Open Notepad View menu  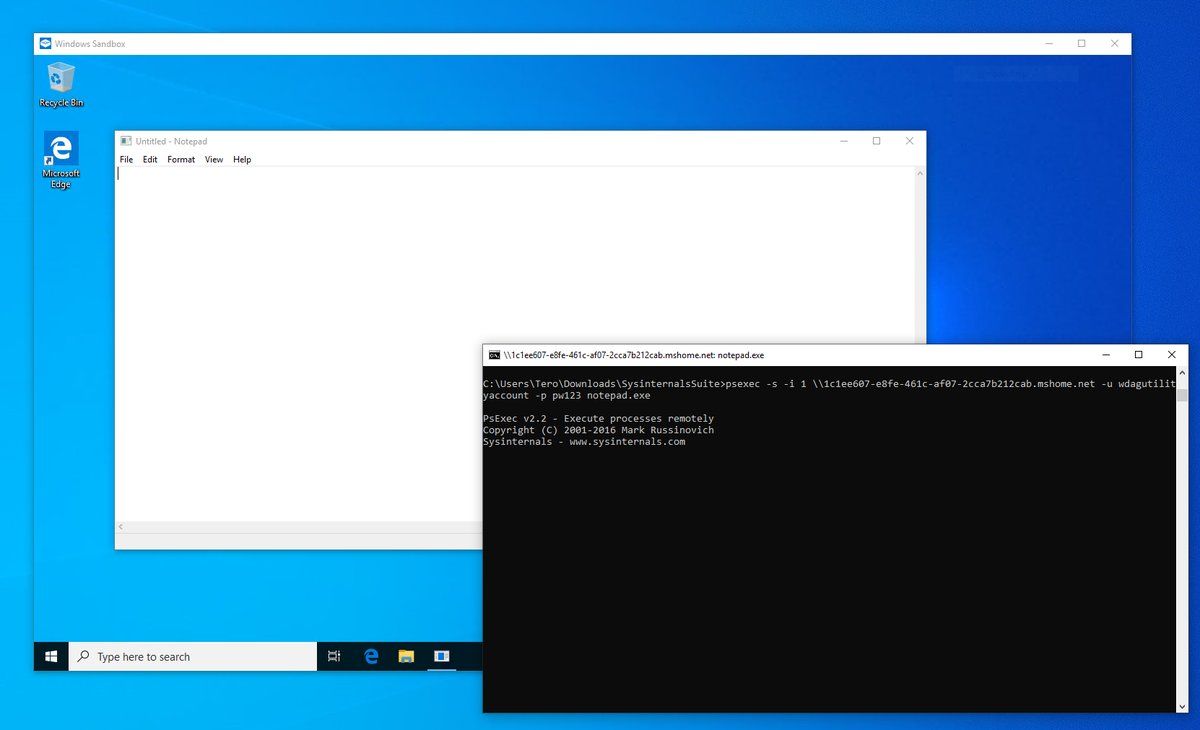point(214,159)
